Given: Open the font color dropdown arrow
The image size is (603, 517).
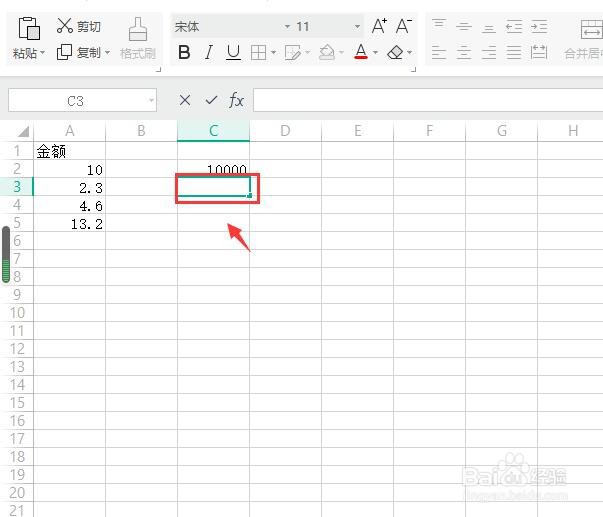Looking at the screenshot, I should coord(375,52).
